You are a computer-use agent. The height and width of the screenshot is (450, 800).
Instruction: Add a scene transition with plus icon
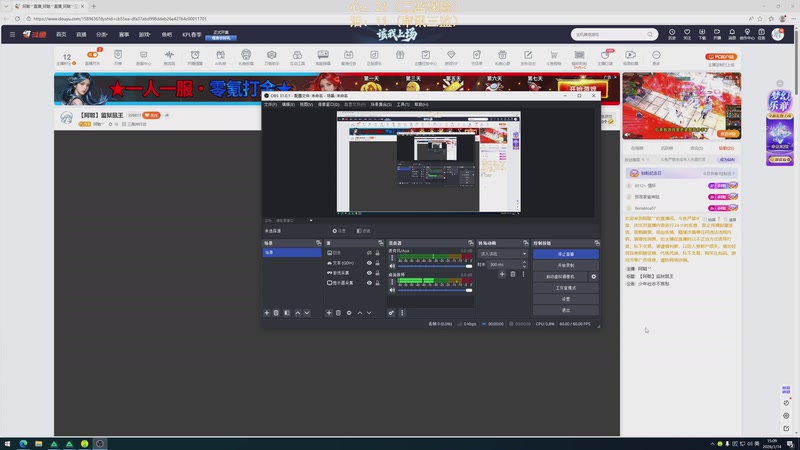(502, 274)
